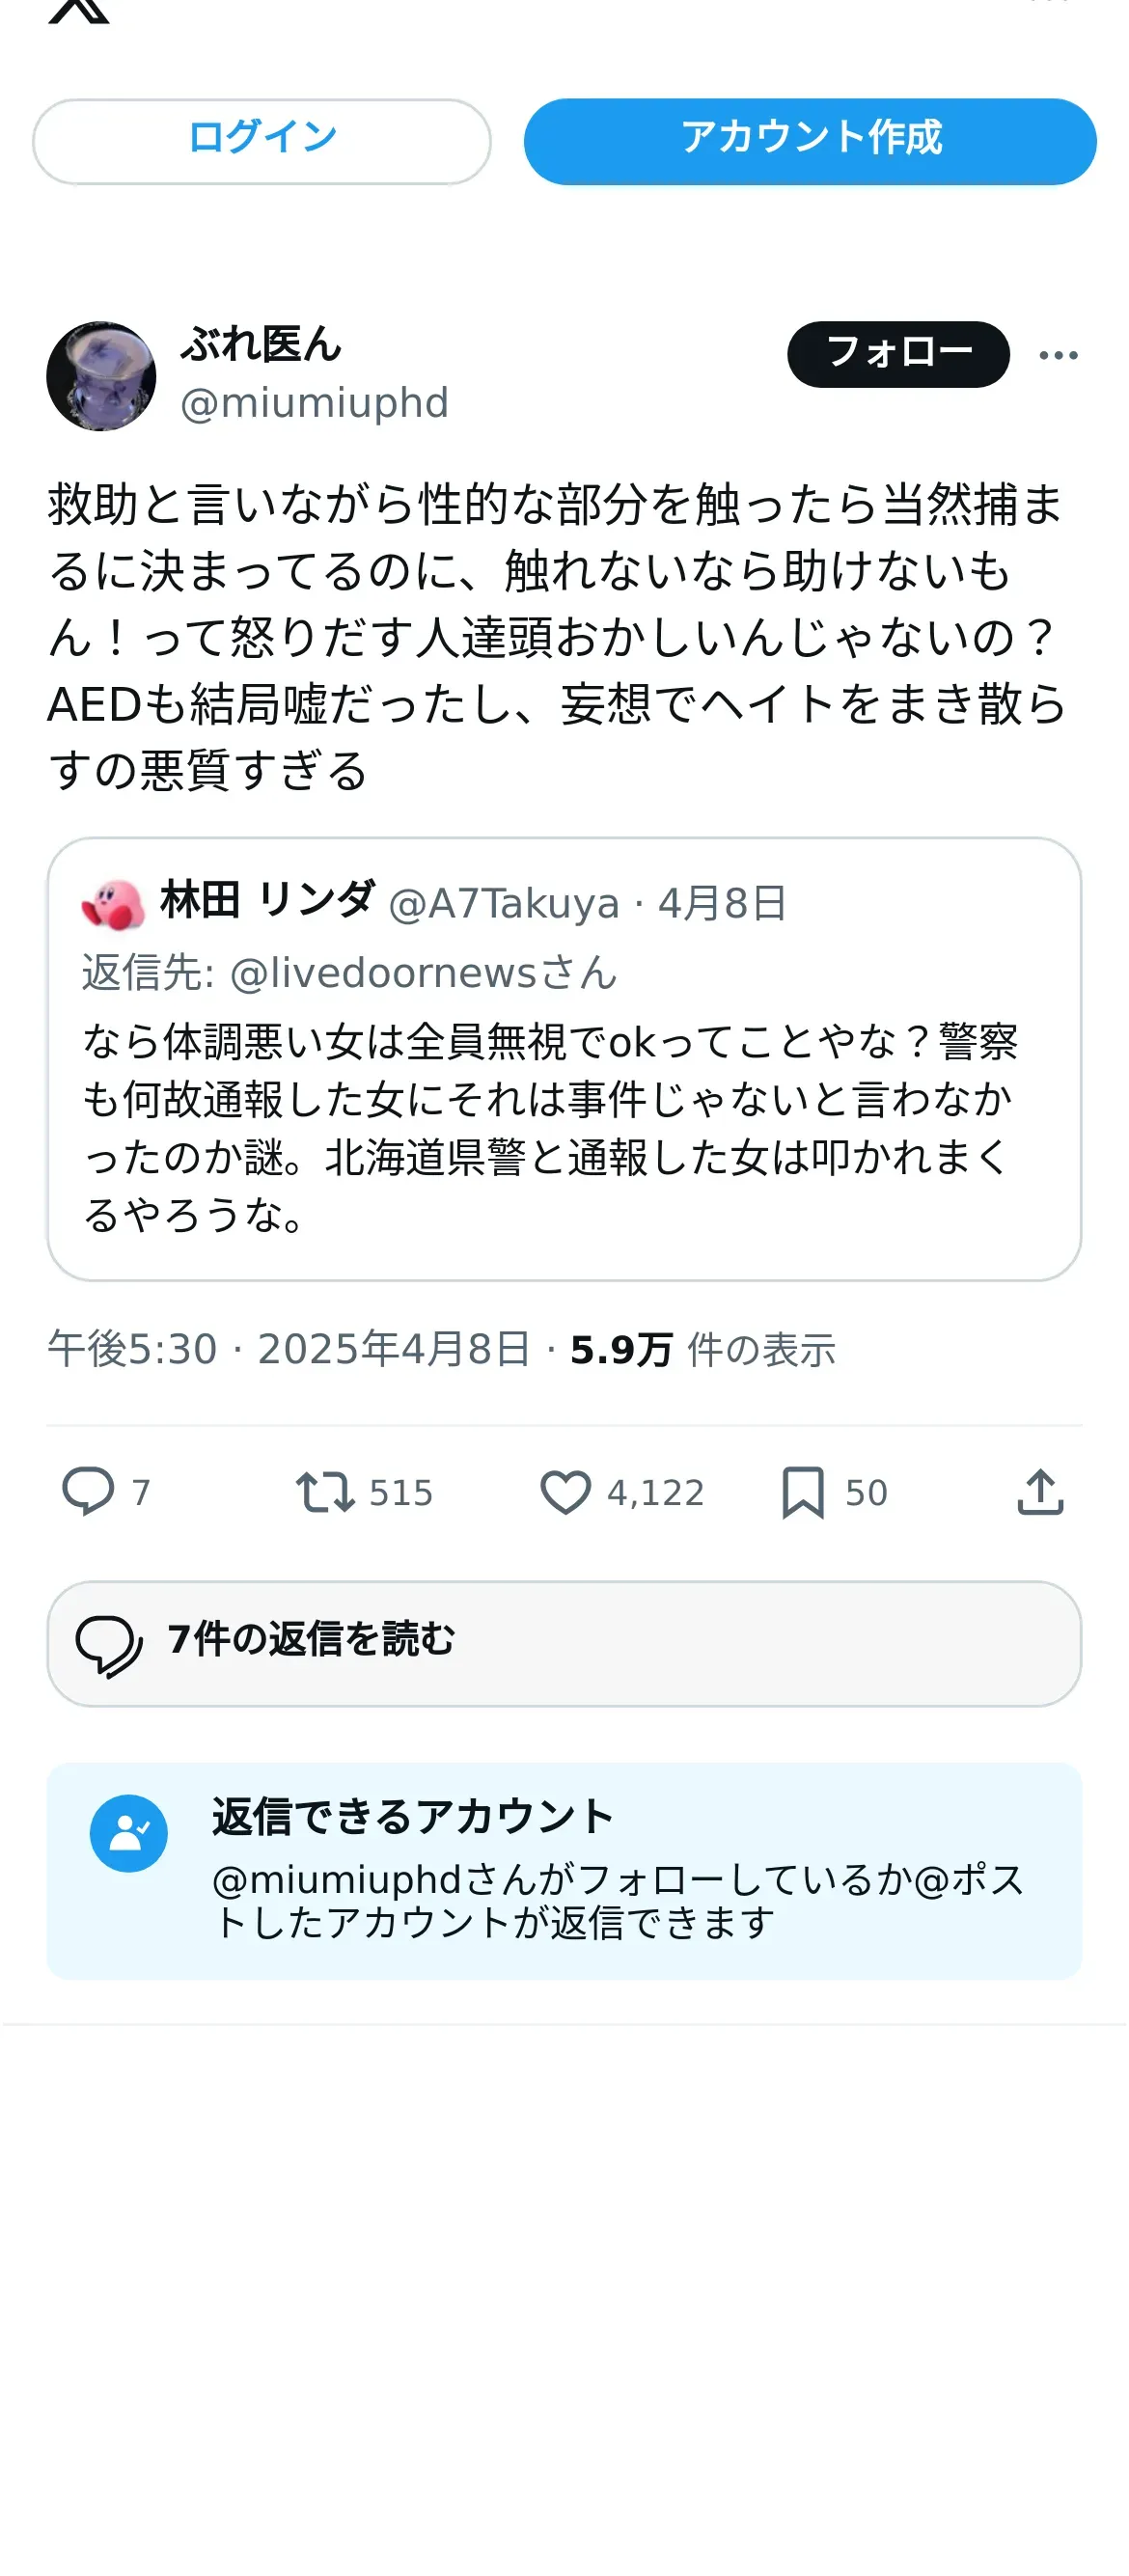The image size is (1129, 2576).
Task: Click the double speech bubble icon
Action: [x=110, y=1645]
